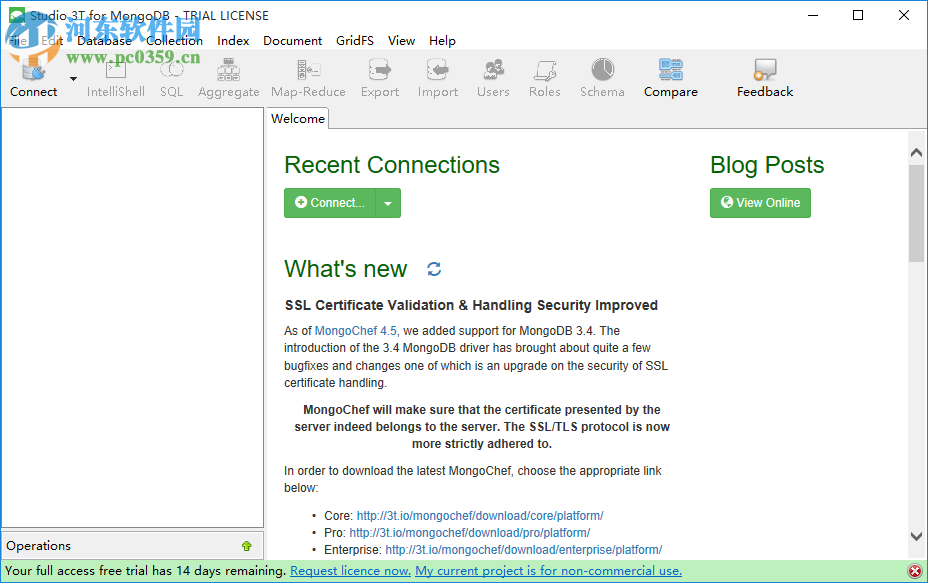Launch IntelliShell
928x583 pixels.
(x=115, y=78)
